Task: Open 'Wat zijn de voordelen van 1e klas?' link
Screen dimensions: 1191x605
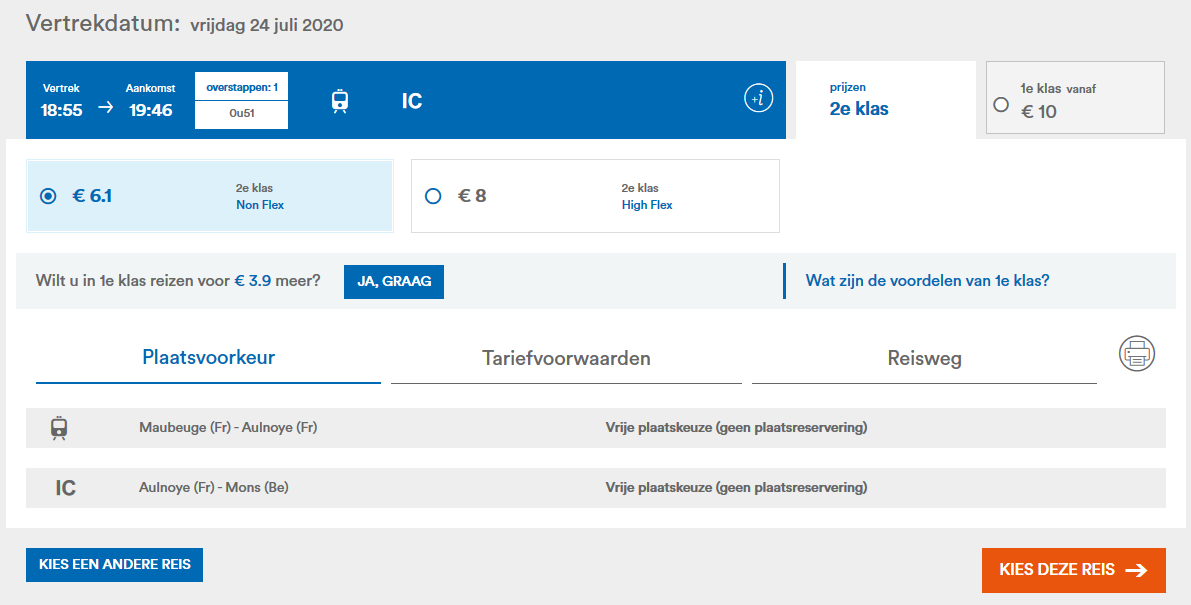Action: [927, 281]
